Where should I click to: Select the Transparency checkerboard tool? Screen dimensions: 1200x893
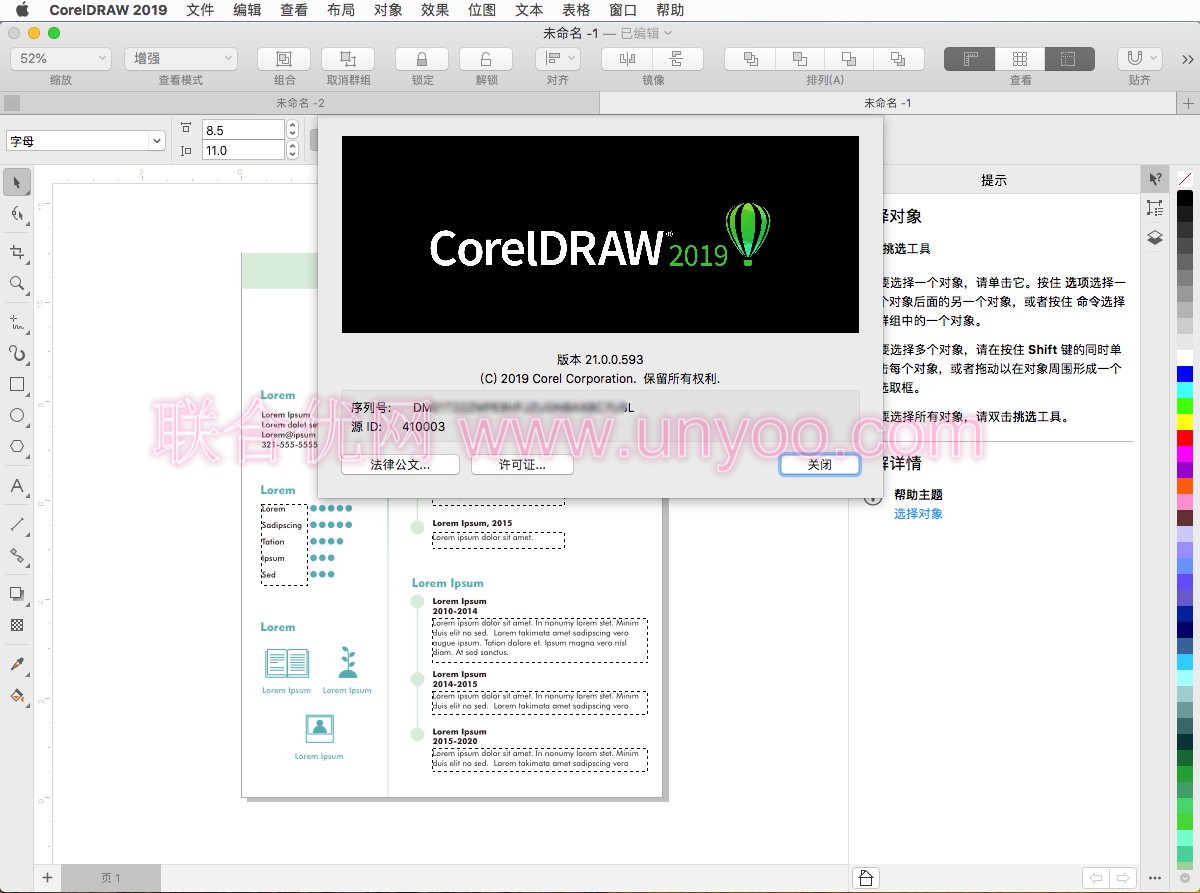point(17,625)
